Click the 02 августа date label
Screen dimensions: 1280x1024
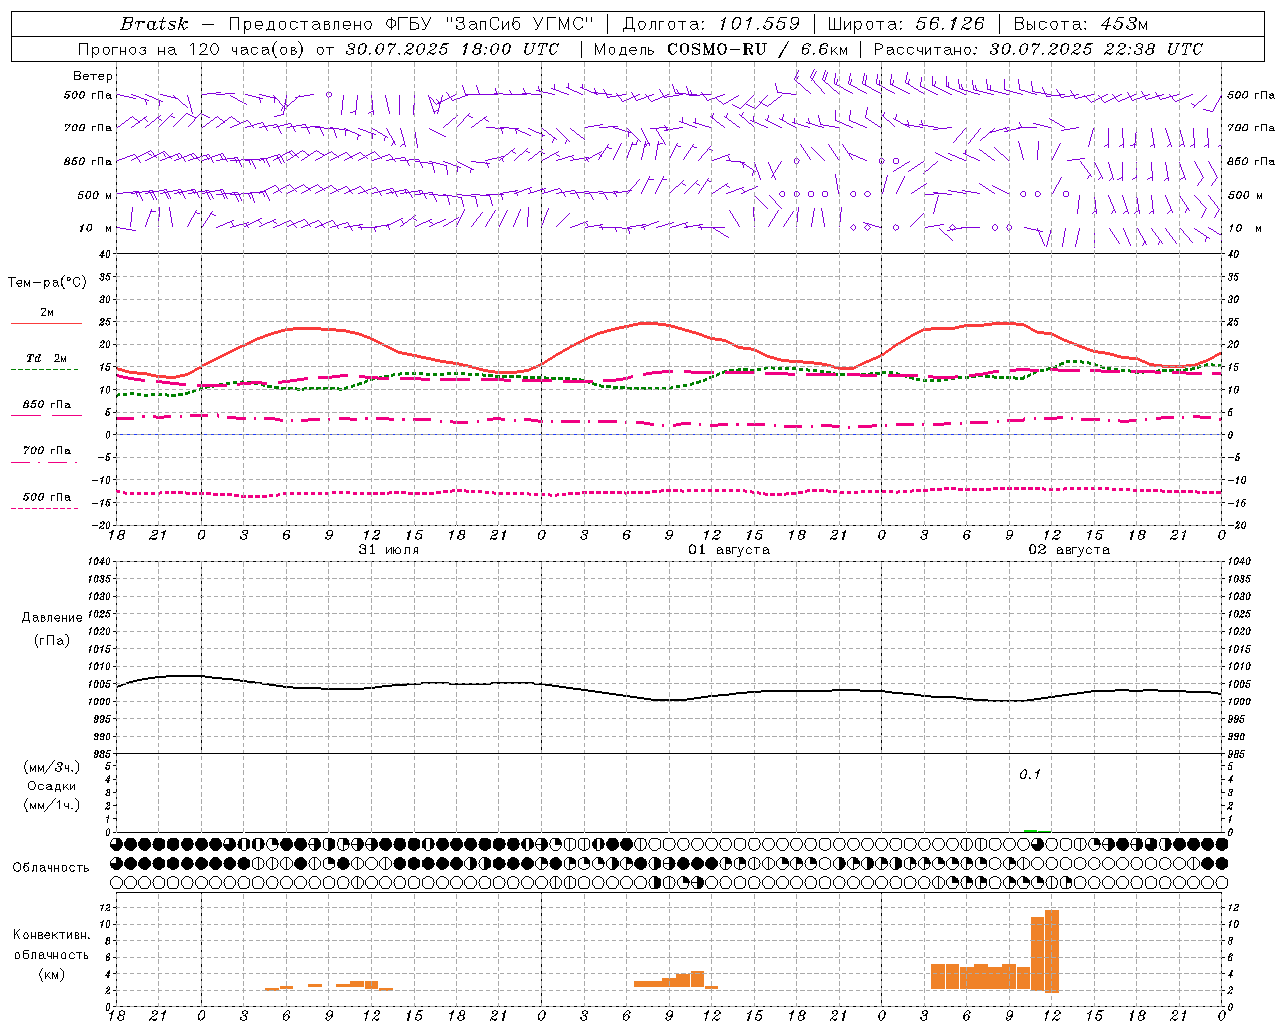point(1069,550)
